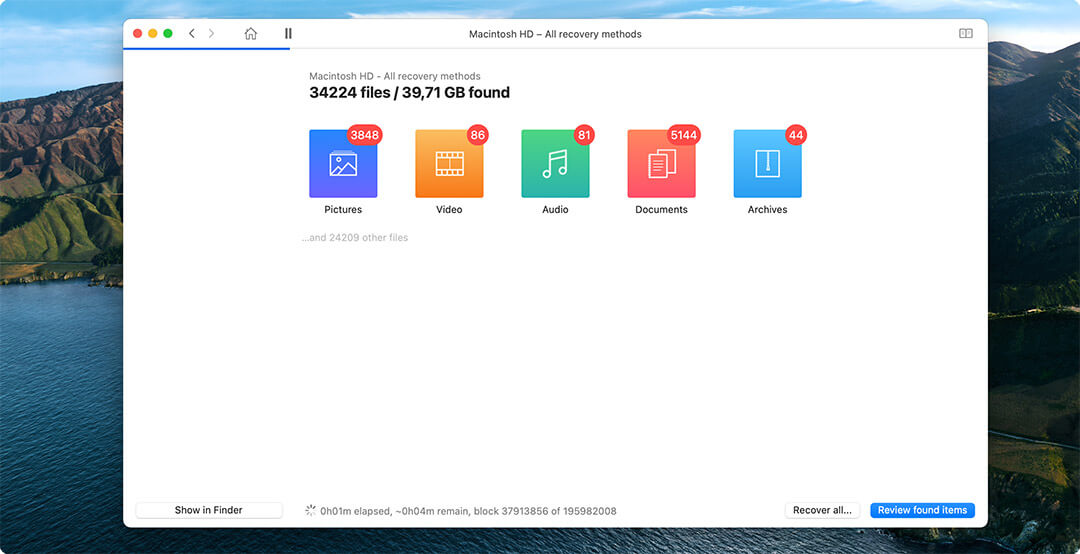Viewport: 1080px width, 554px height.
Task: Go back with left chevron arrow
Action: pyautogui.click(x=191, y=34)
